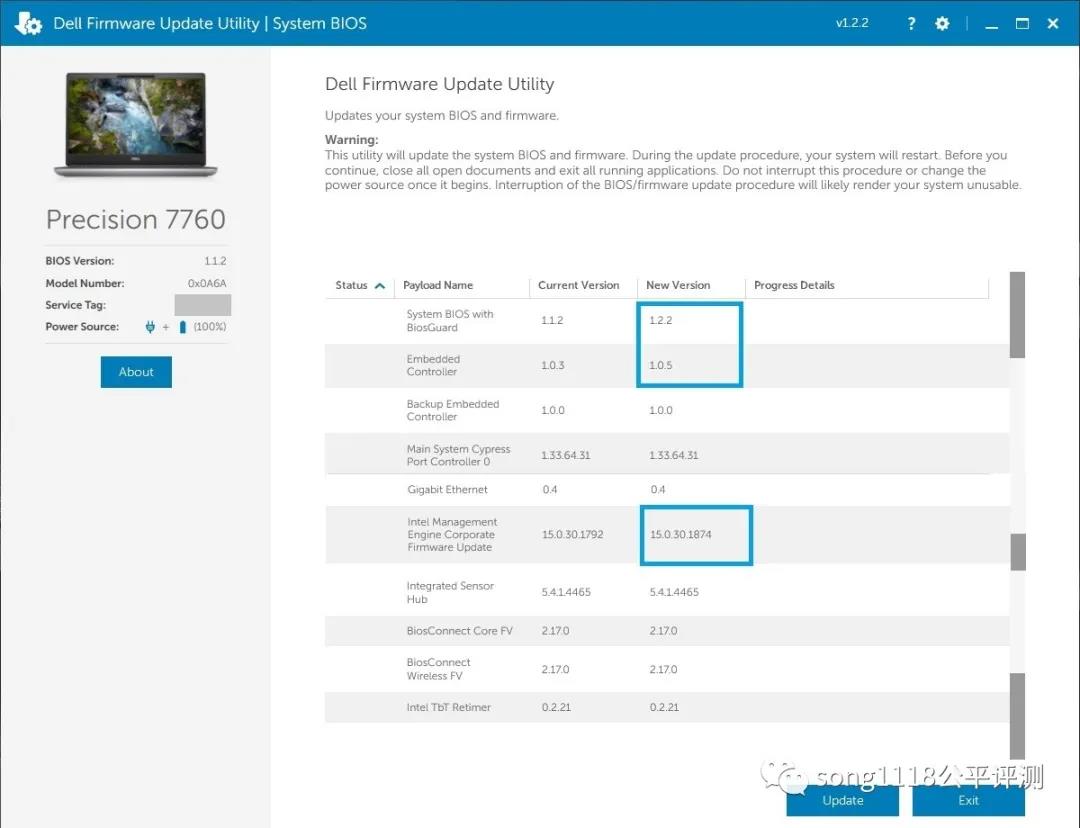
Task: Select System BIOS with BiosGuard row
Action: click(667, 321)
